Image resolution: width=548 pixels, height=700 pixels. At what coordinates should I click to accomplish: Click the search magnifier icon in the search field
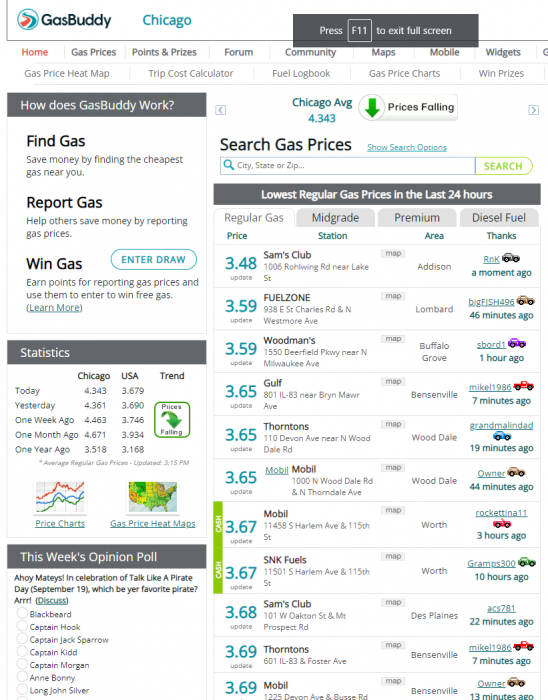coord(228,165)
